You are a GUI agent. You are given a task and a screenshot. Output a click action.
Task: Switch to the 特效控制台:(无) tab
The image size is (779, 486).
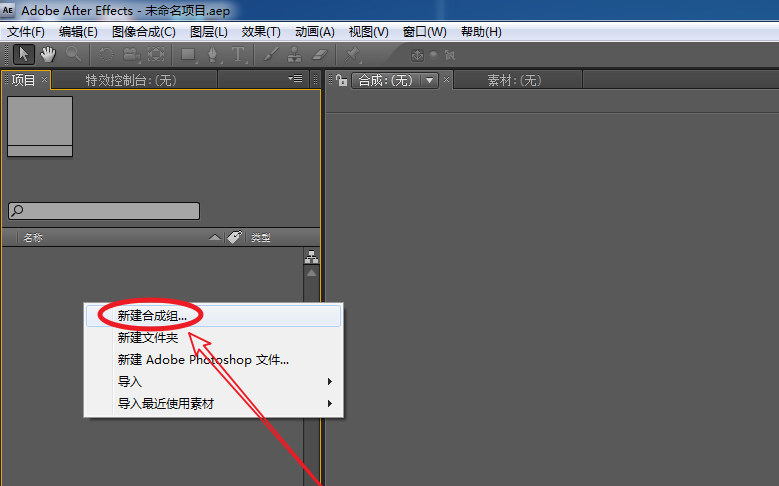point(131,80)
